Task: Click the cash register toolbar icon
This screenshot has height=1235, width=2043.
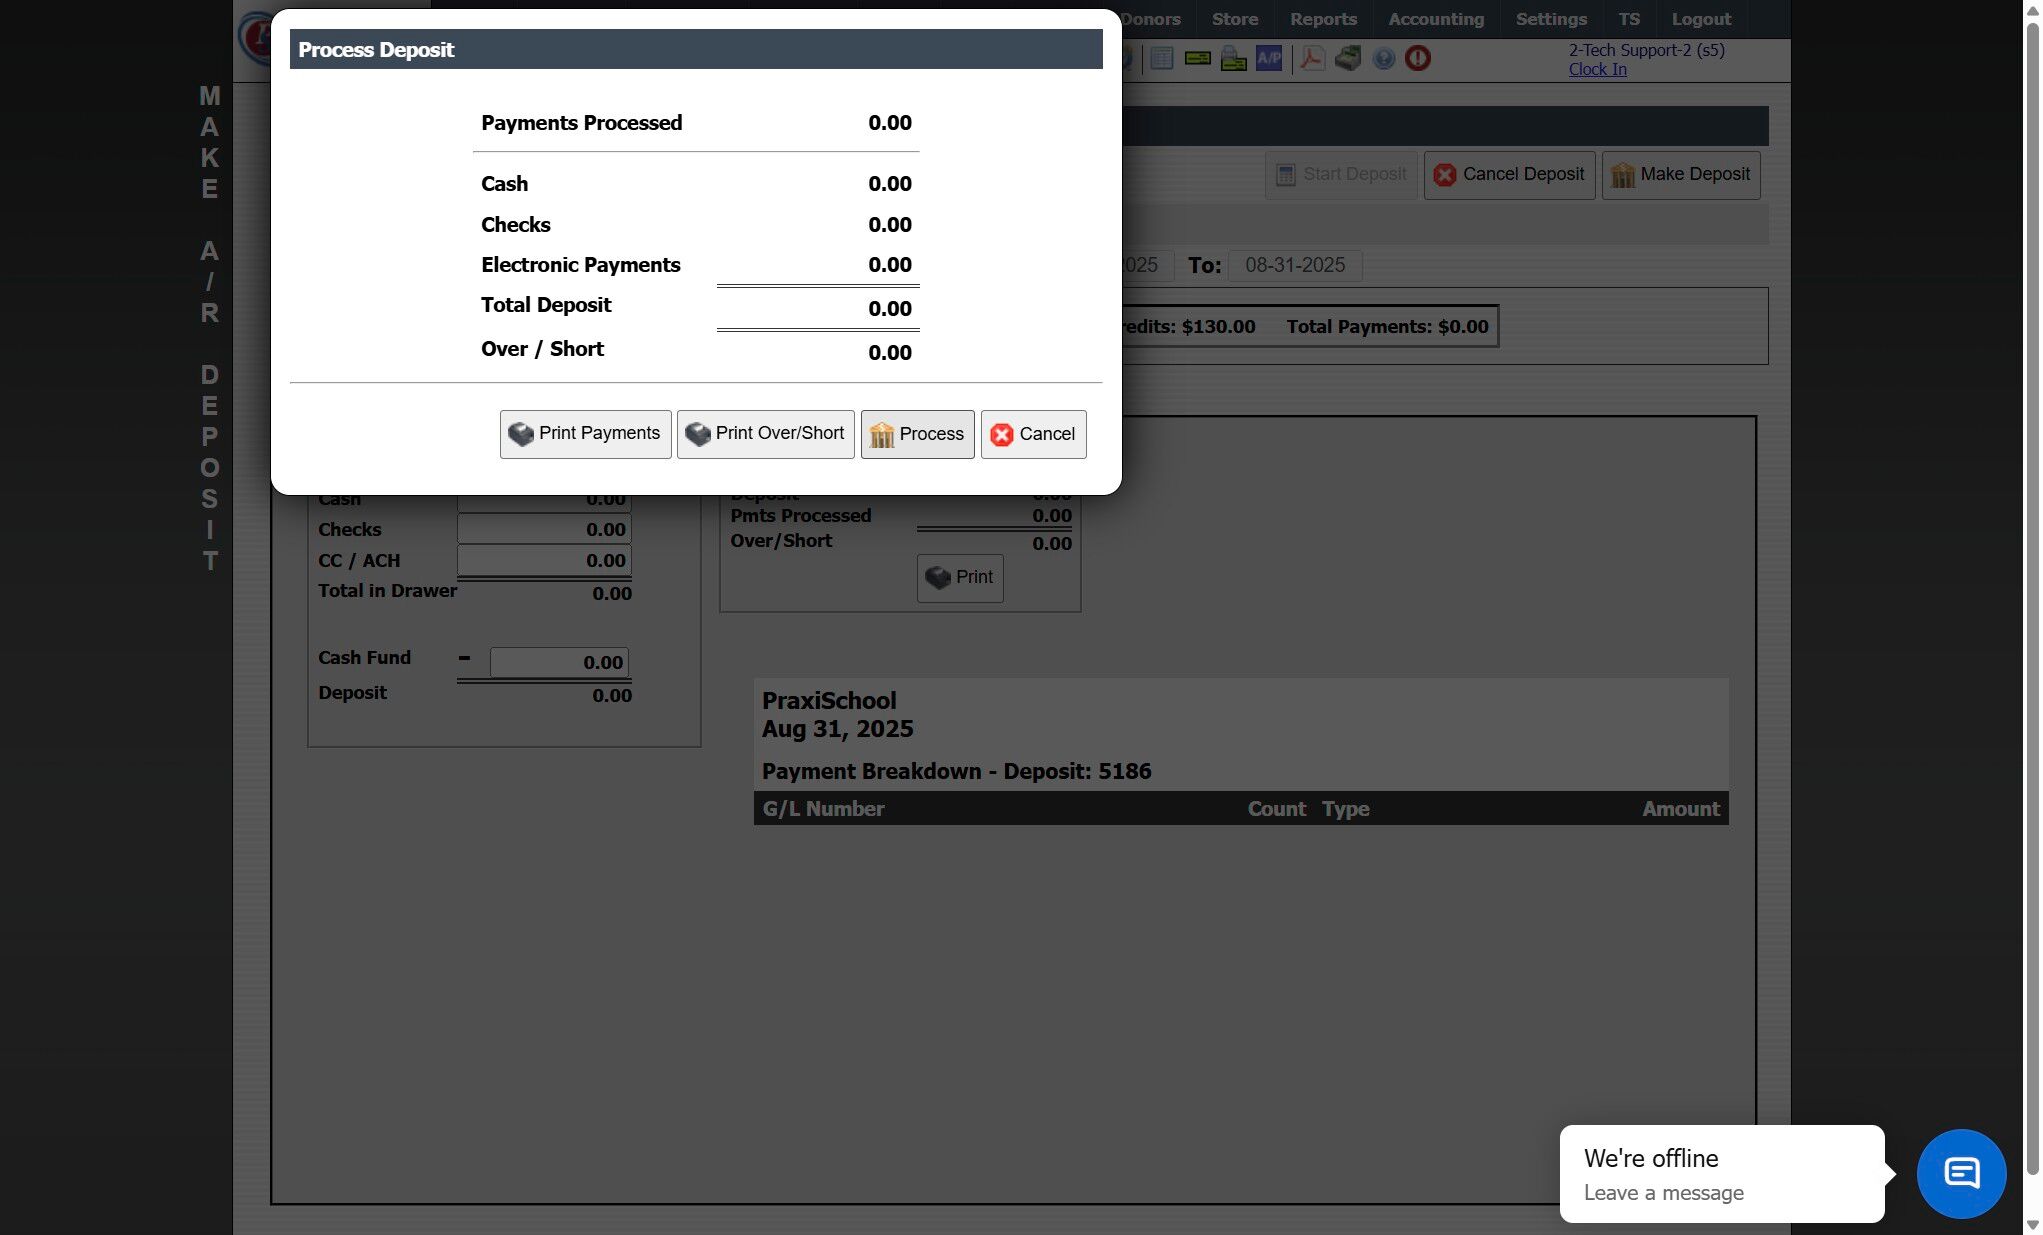Action: [x=1348, y=59]
